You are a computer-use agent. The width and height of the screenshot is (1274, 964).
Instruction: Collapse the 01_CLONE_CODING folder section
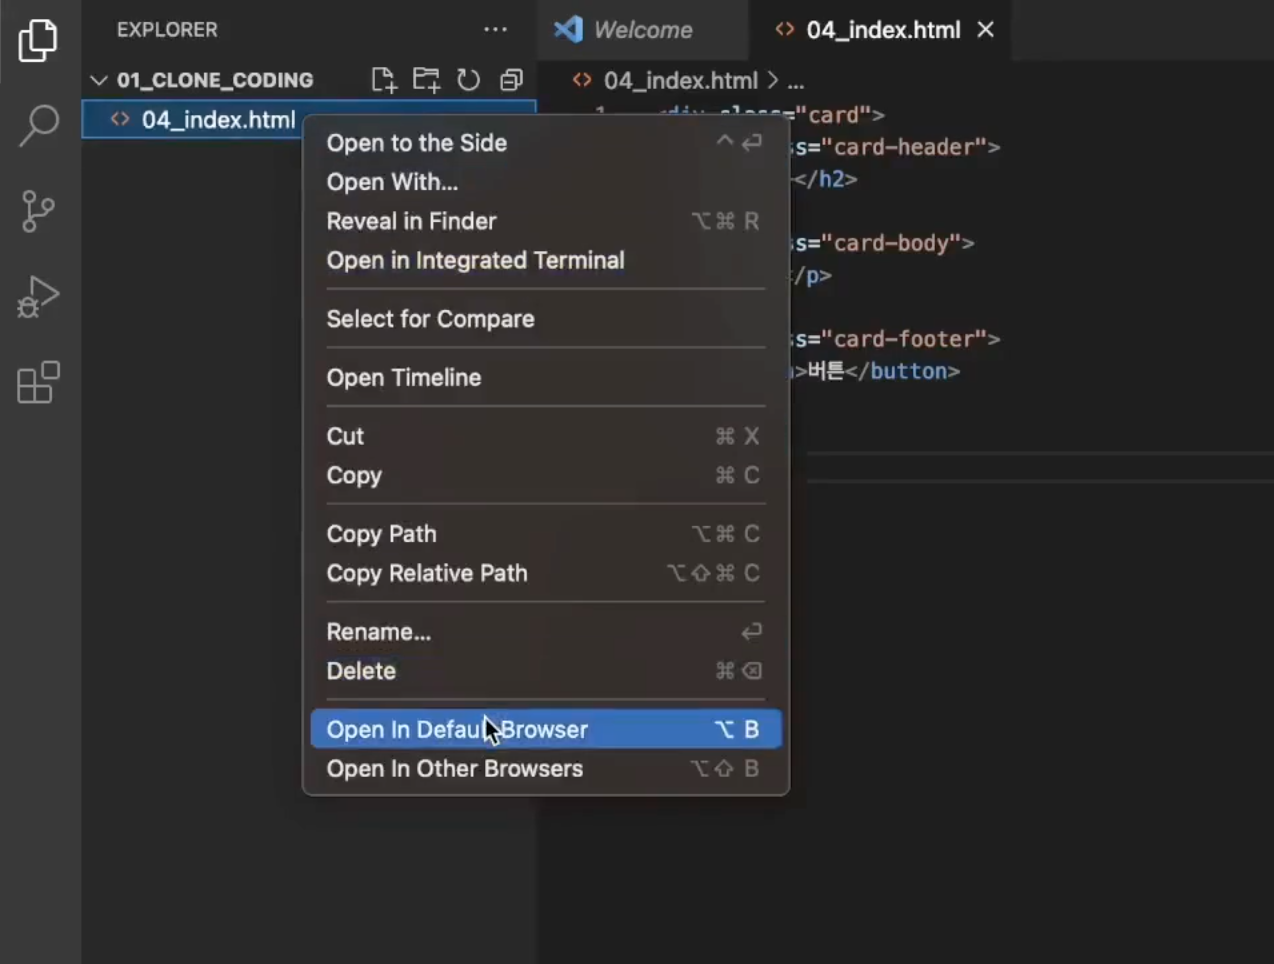(200, 80)
